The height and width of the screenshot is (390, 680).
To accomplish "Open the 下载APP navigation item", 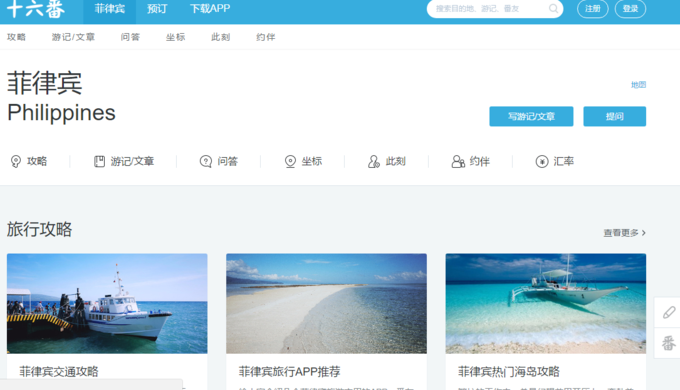I will tap(210, 9).
